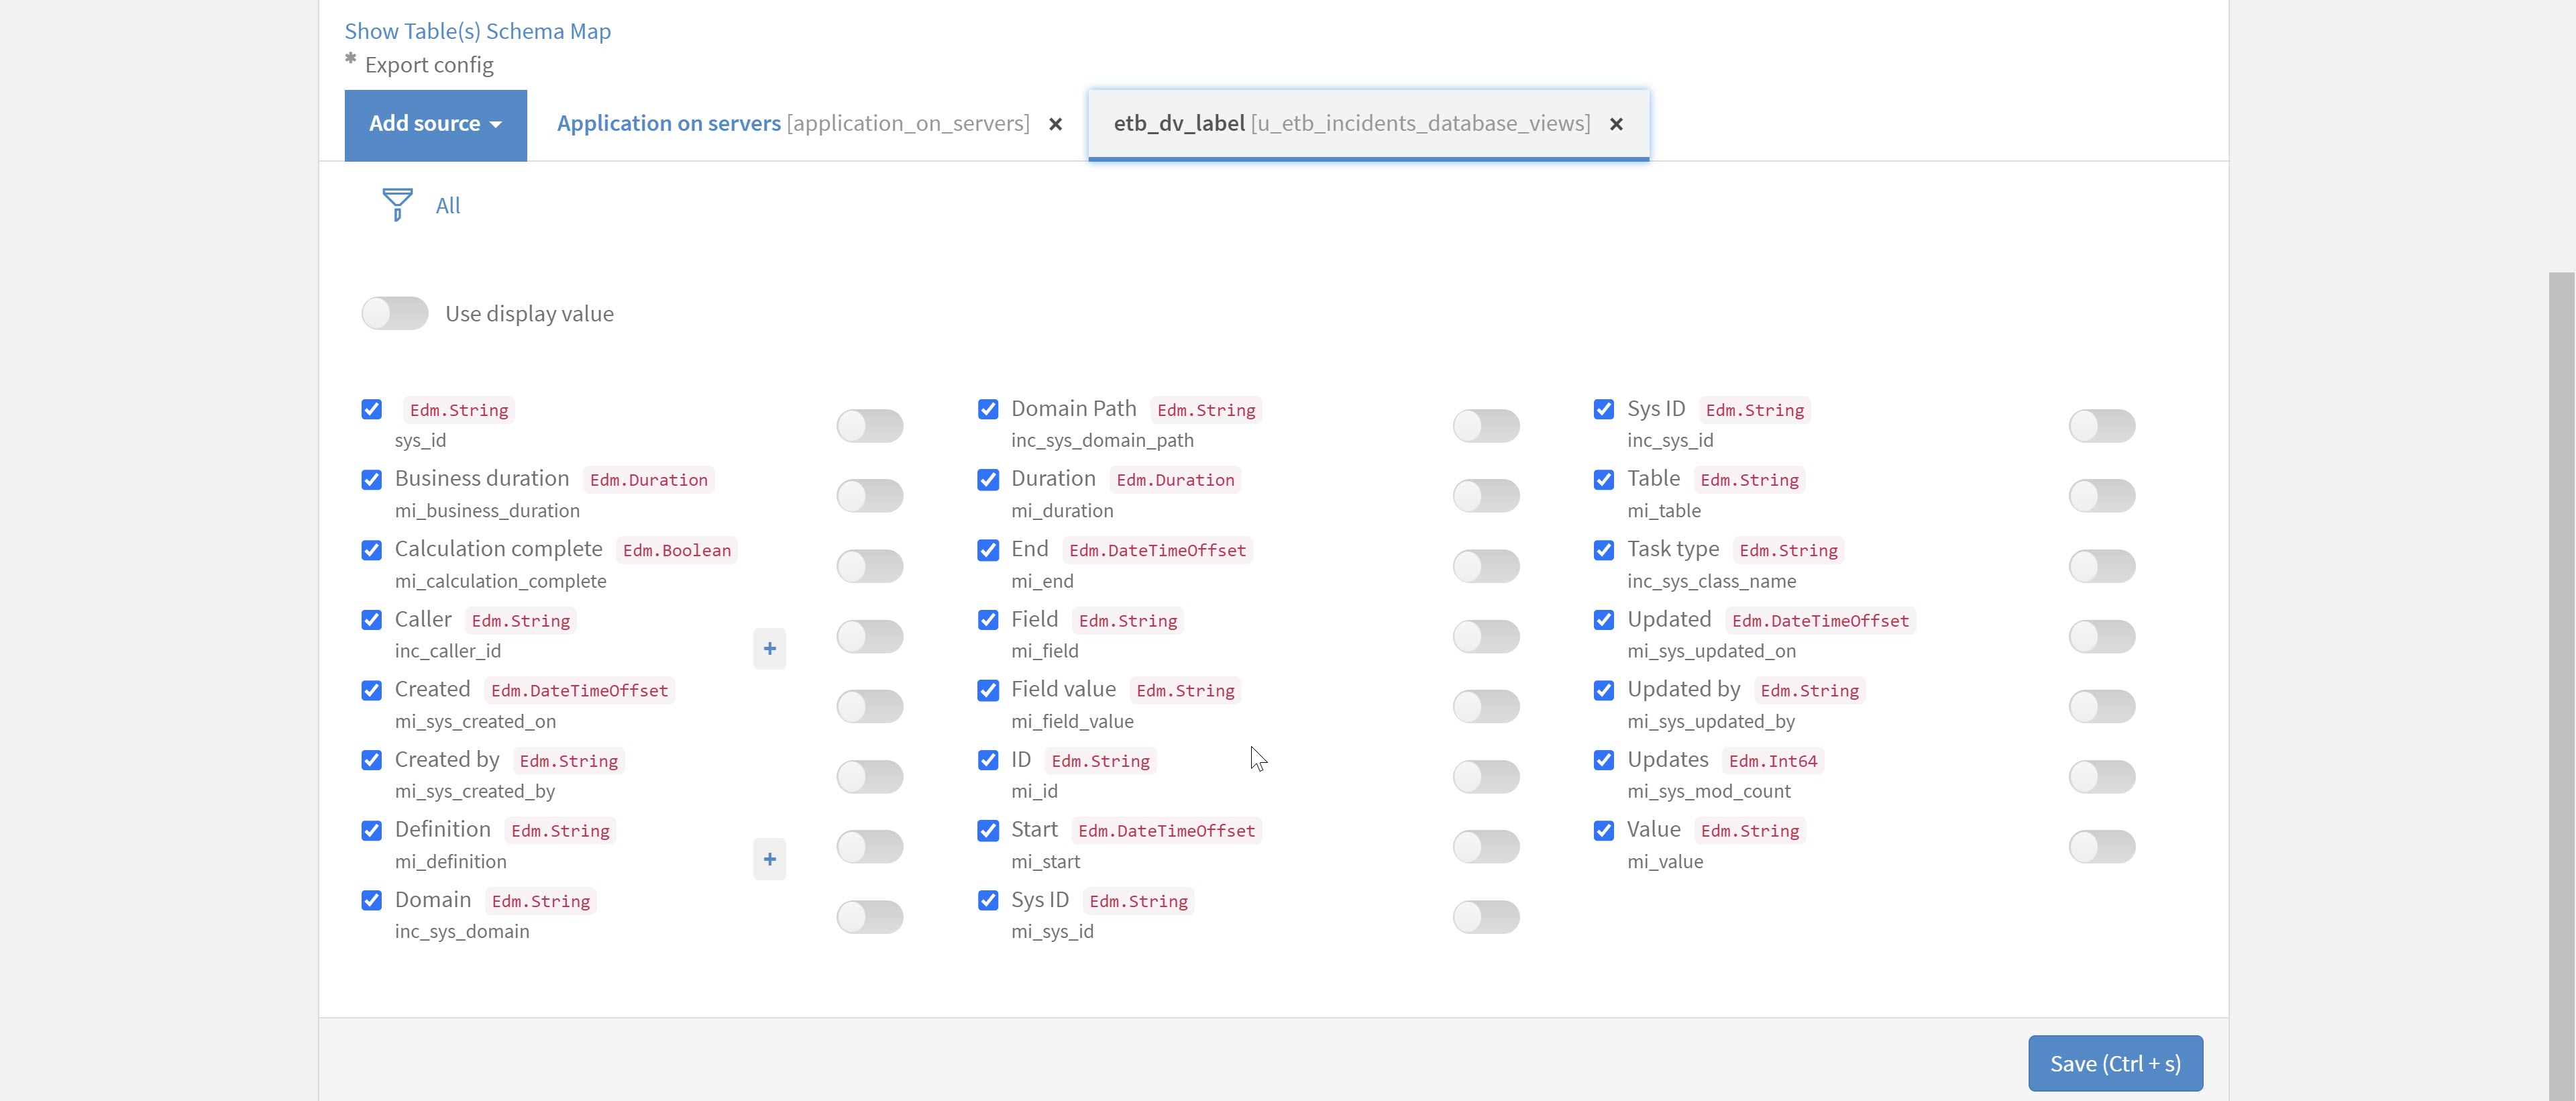Click plus icon next to Definition field
The image size is (2576, 1101).
pyautogui.click(x=769, y=859)
